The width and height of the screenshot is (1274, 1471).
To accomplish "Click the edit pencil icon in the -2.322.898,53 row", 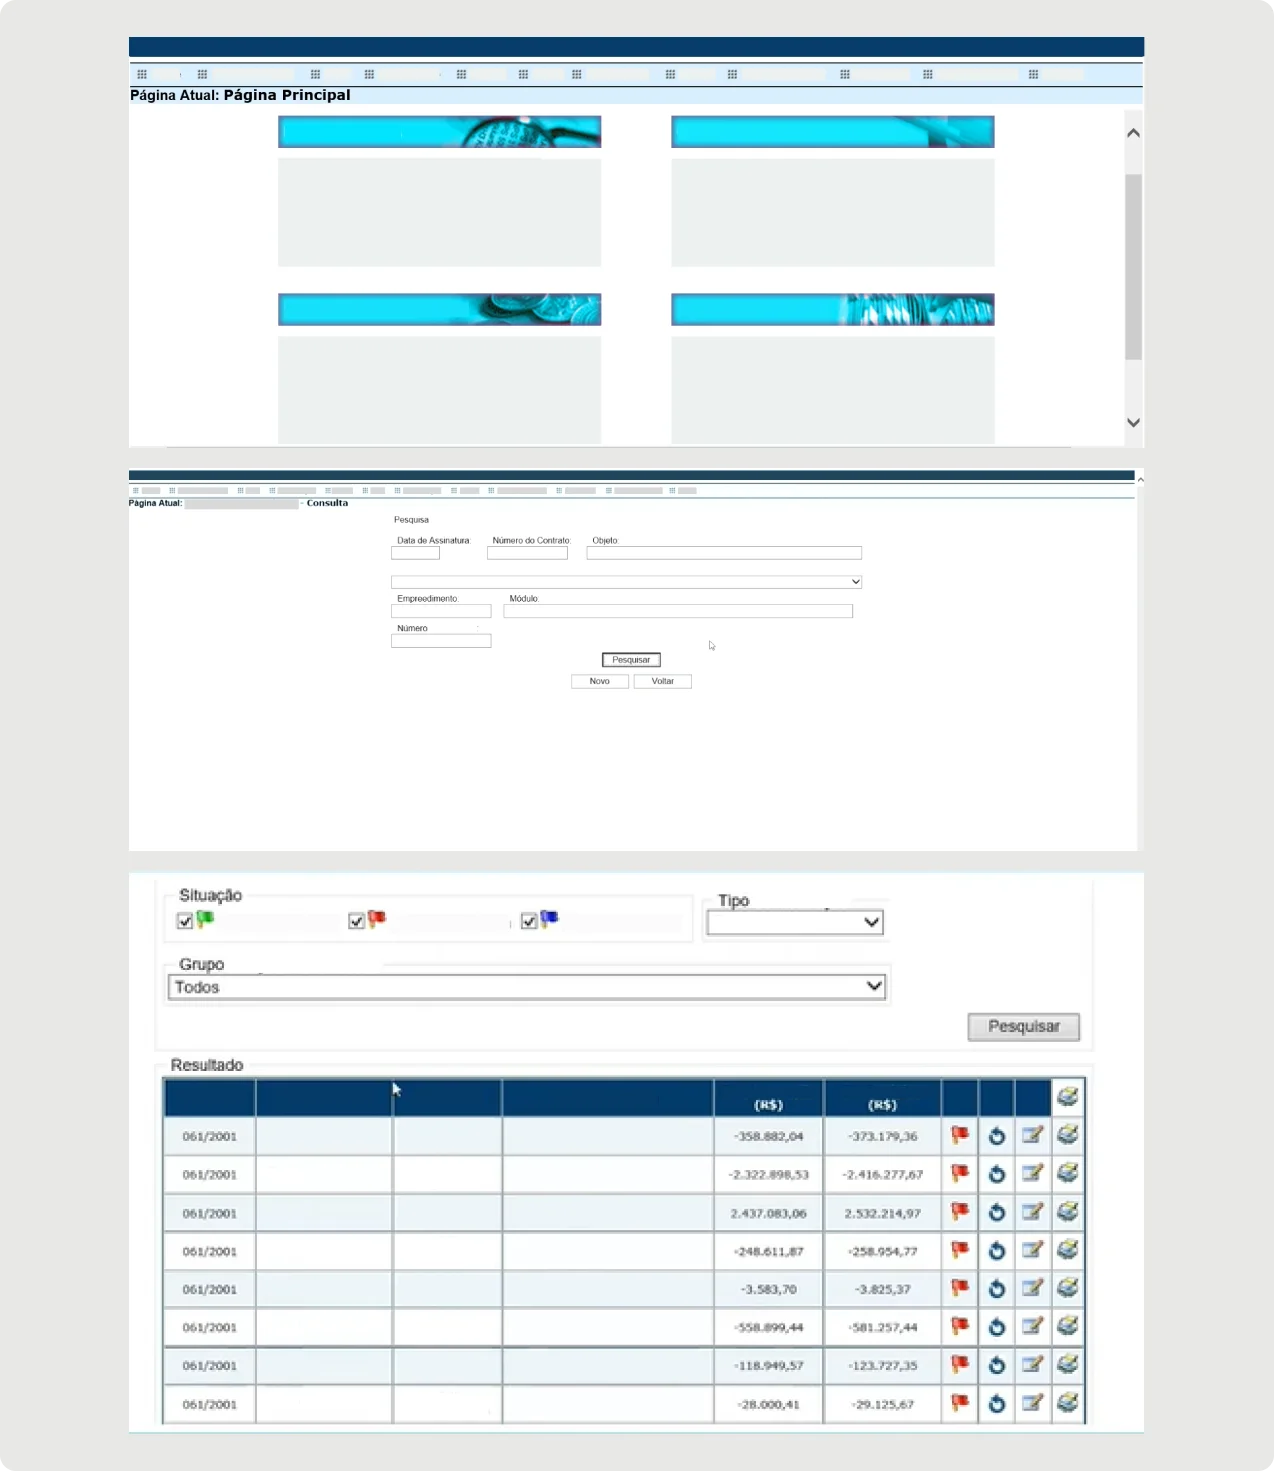I will [1032, 1173].
